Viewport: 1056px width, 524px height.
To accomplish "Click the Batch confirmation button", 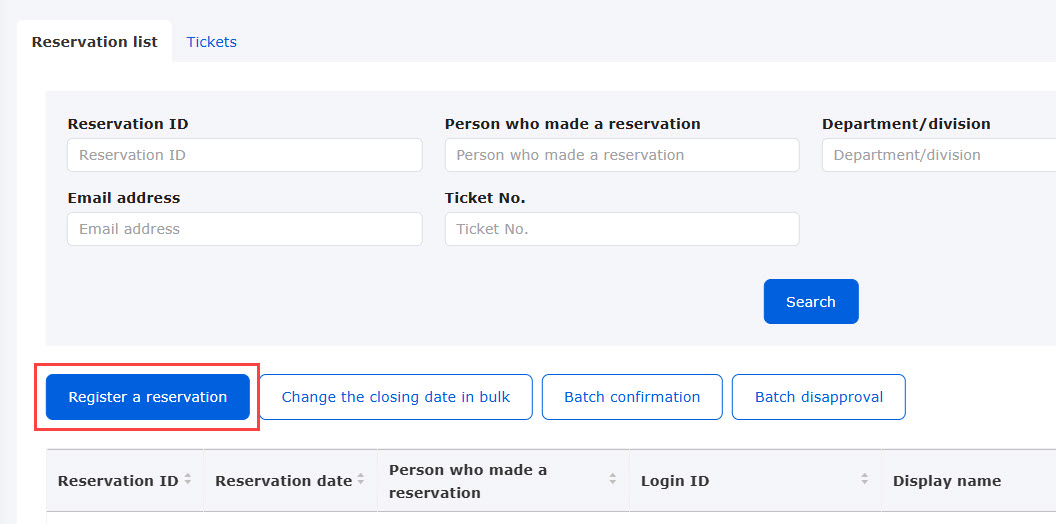I will pyautogui.click(x=632, y=397).
